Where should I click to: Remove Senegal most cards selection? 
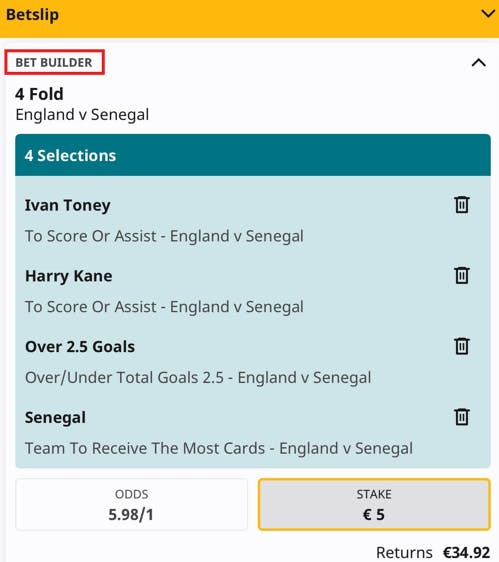tap(462, 417)
